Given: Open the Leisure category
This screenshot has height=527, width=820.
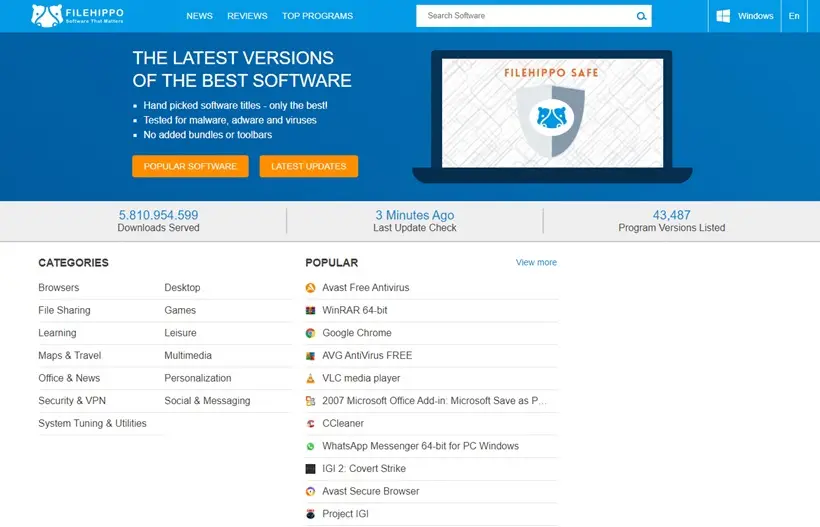Looking at the screenshot, I should (180, 333).
